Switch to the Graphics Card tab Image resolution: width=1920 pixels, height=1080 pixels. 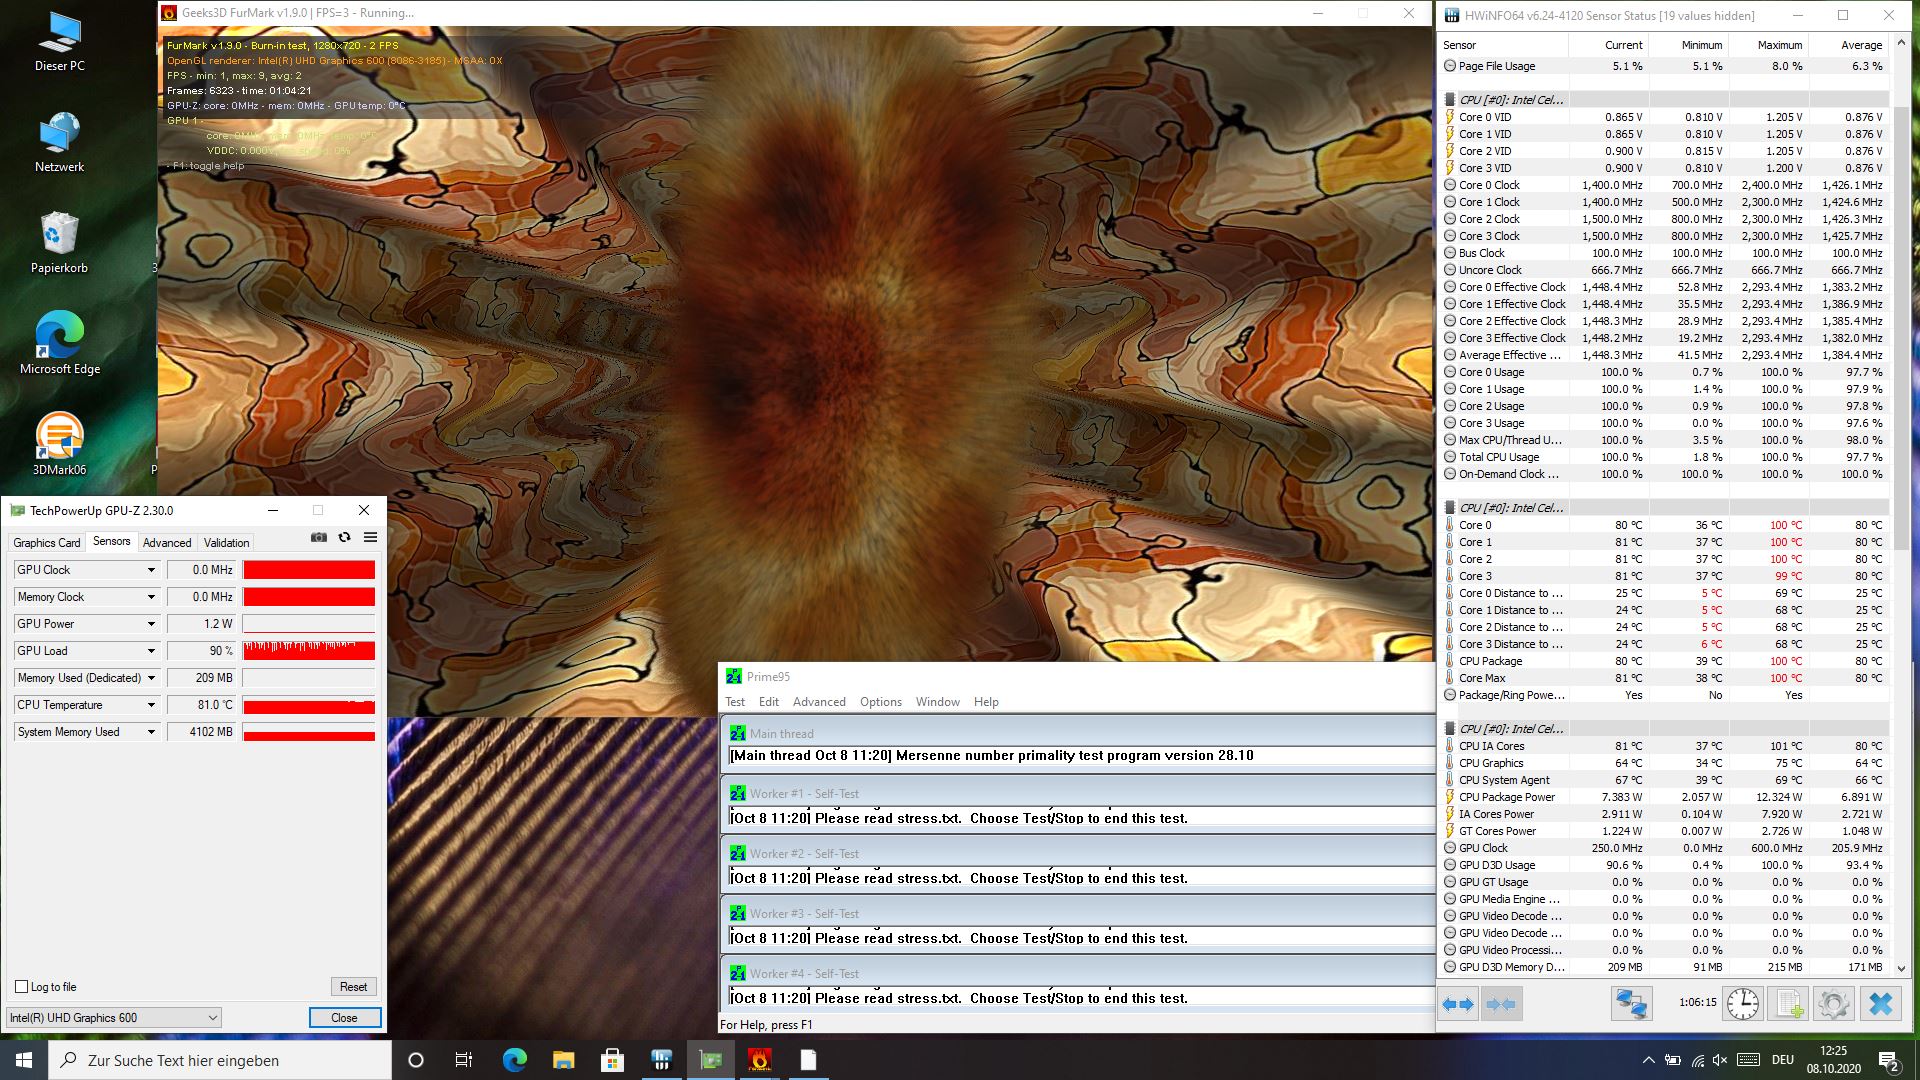(46, 543)
